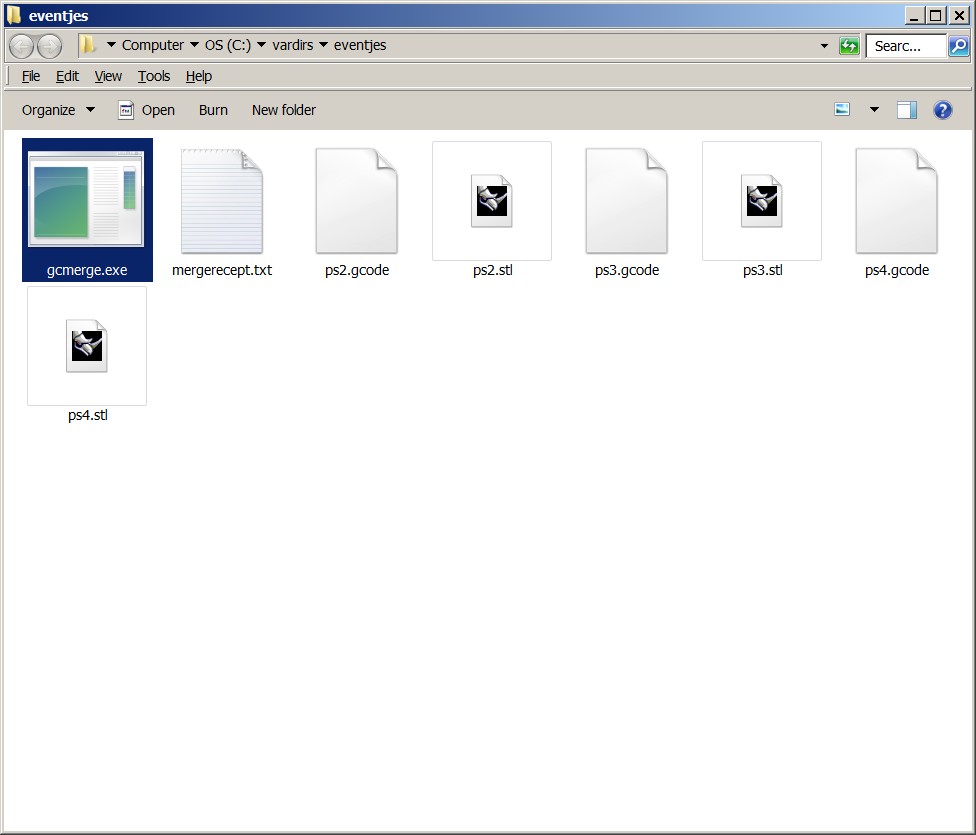Click the ps3.gcode file name label
976x835 pixels.
click(627, 270)
